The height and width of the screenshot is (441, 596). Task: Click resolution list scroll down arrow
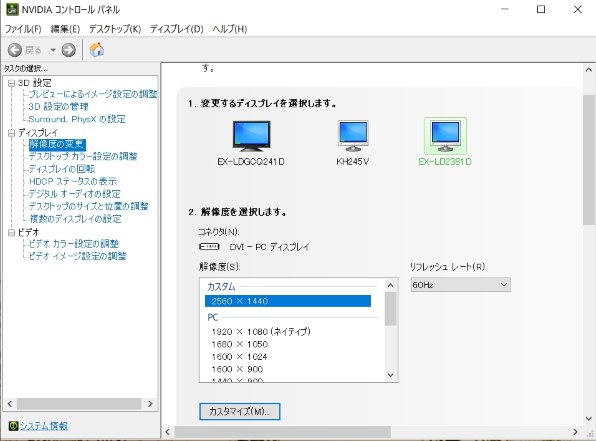(390, 375)
